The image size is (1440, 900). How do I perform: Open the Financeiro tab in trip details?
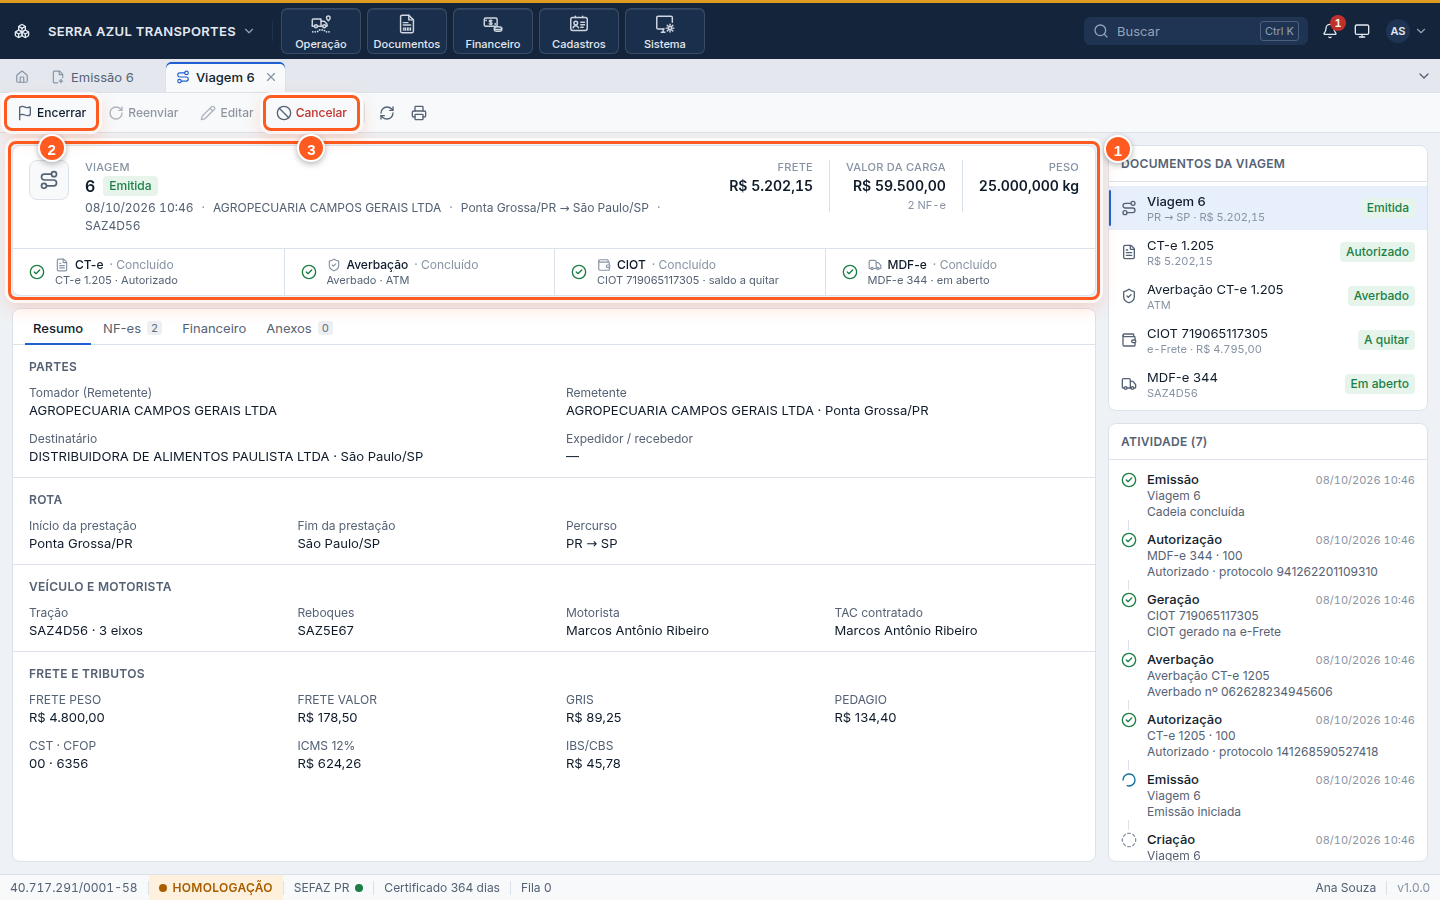[x=214, y=328]
